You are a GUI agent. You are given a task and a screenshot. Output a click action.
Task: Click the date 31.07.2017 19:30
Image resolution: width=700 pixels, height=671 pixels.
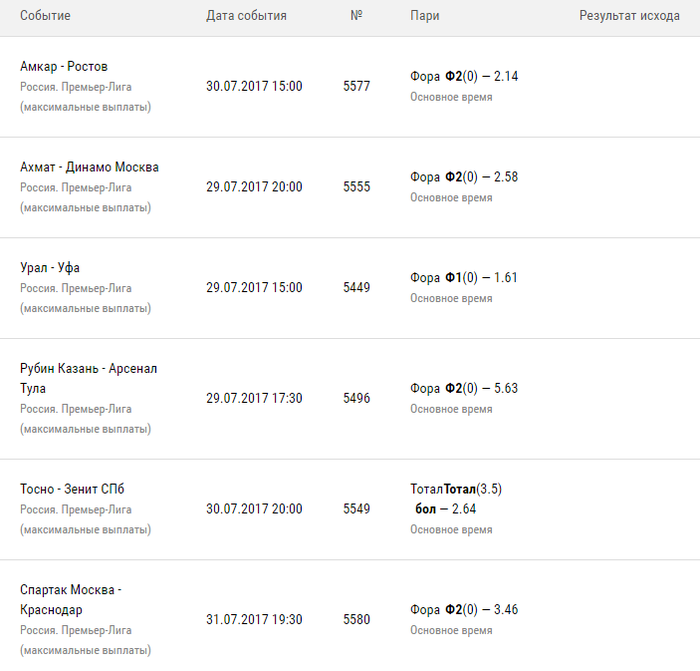pos(254,619)
